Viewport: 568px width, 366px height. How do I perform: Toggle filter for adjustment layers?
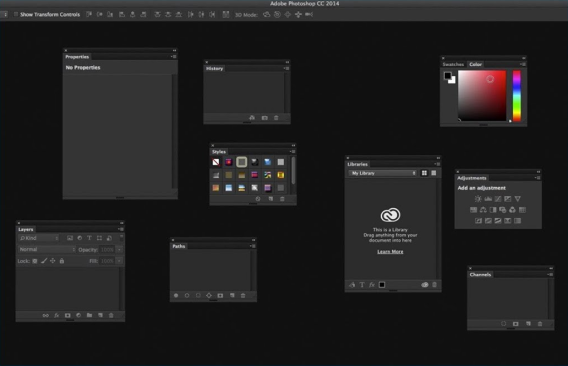click(x=80, y=238)
